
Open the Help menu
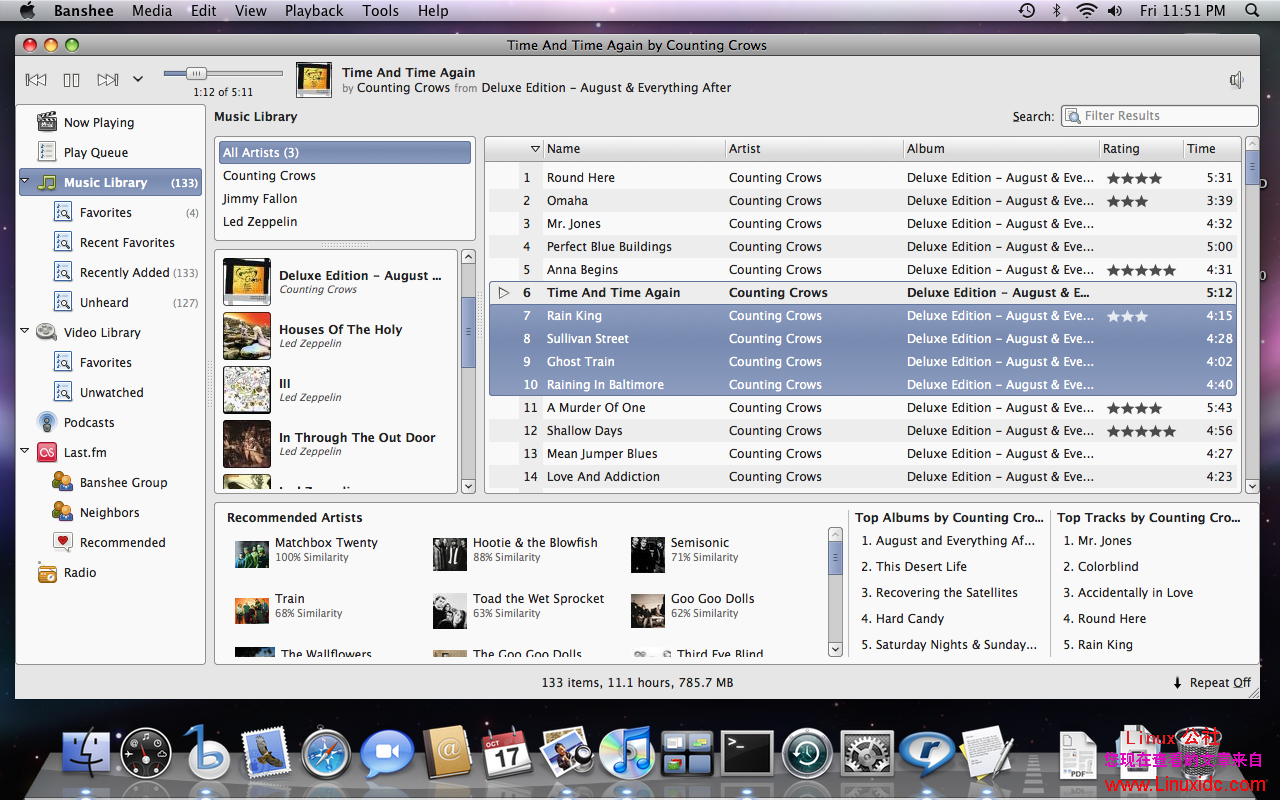[433, 10]
